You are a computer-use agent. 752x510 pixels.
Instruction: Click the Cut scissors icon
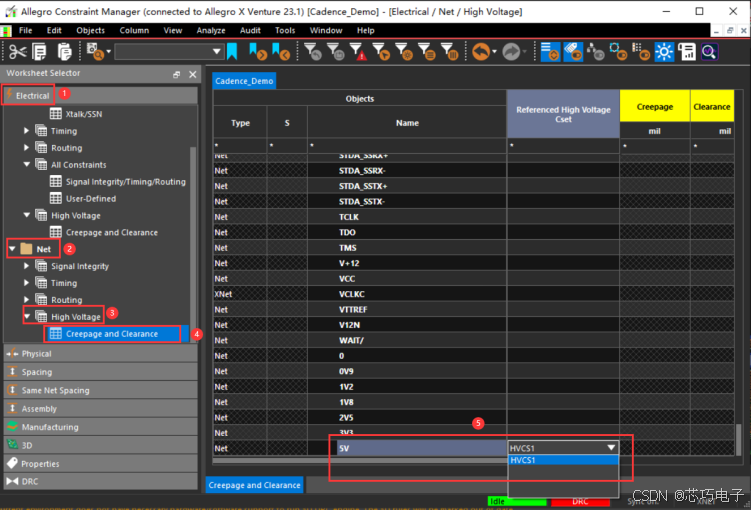(18, 51)
